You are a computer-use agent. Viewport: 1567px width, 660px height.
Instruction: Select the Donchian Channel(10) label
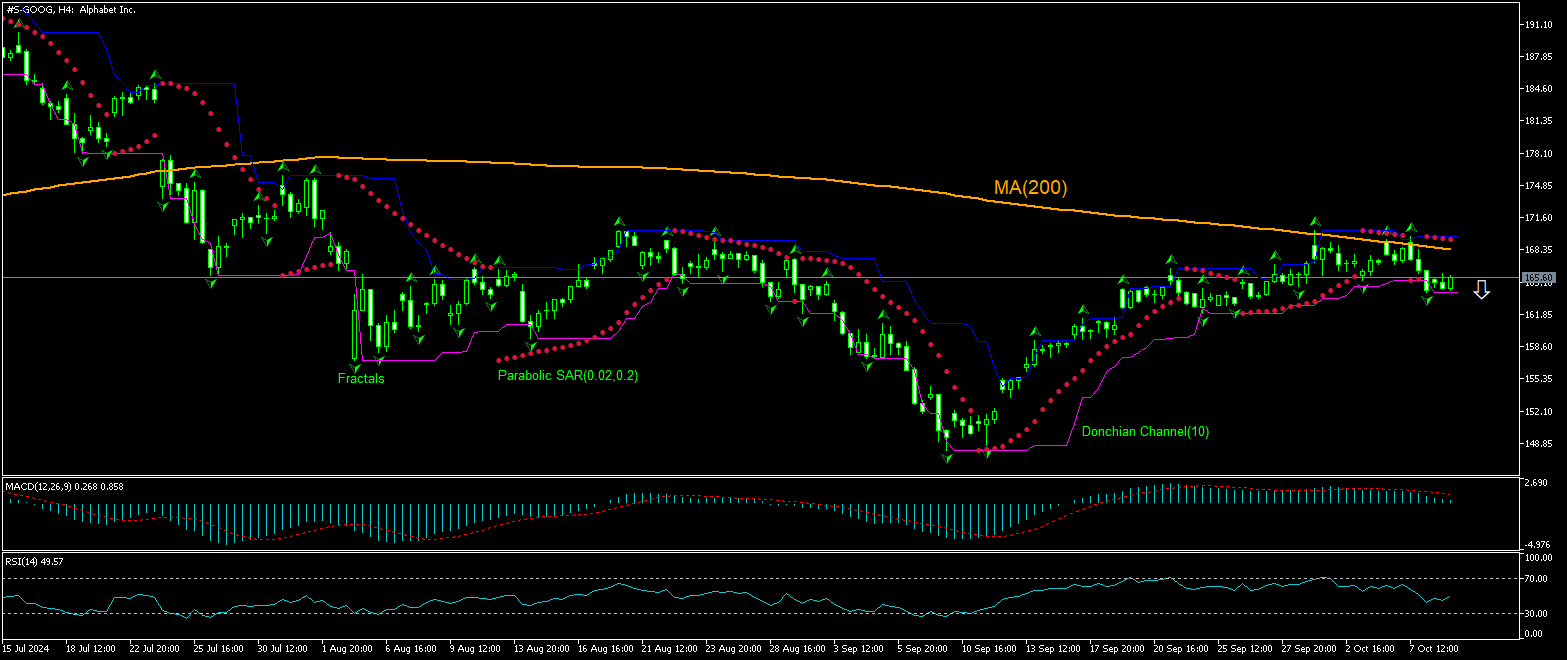1145,432
